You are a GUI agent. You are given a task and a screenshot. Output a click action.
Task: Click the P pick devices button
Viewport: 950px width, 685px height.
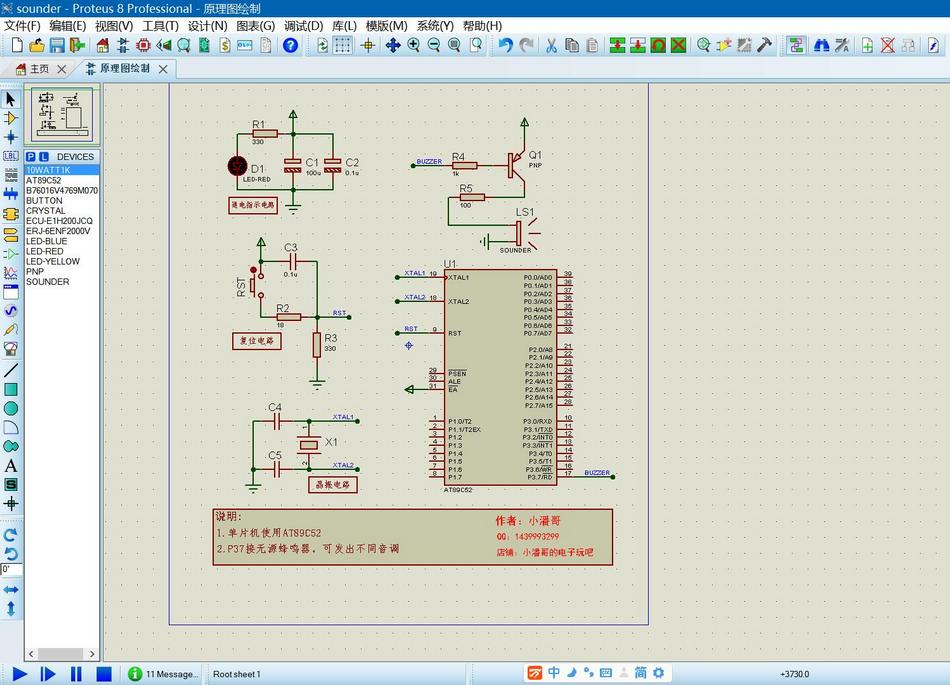(31, 156)
